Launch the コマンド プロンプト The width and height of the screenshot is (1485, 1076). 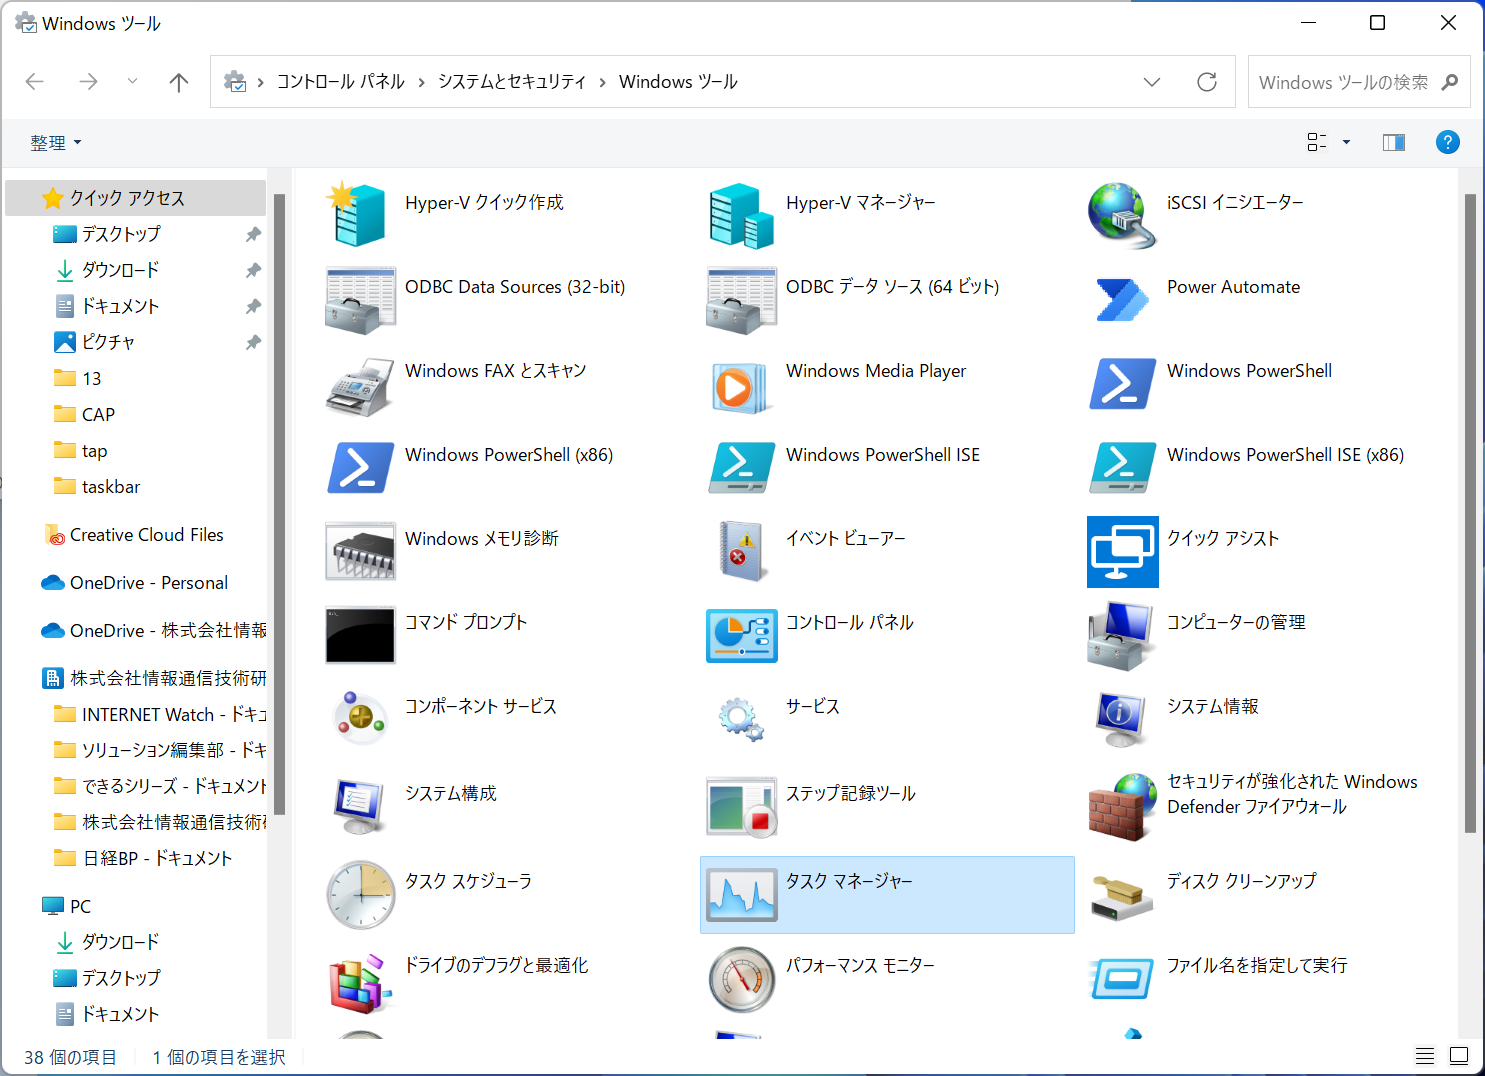click(466, 622)
